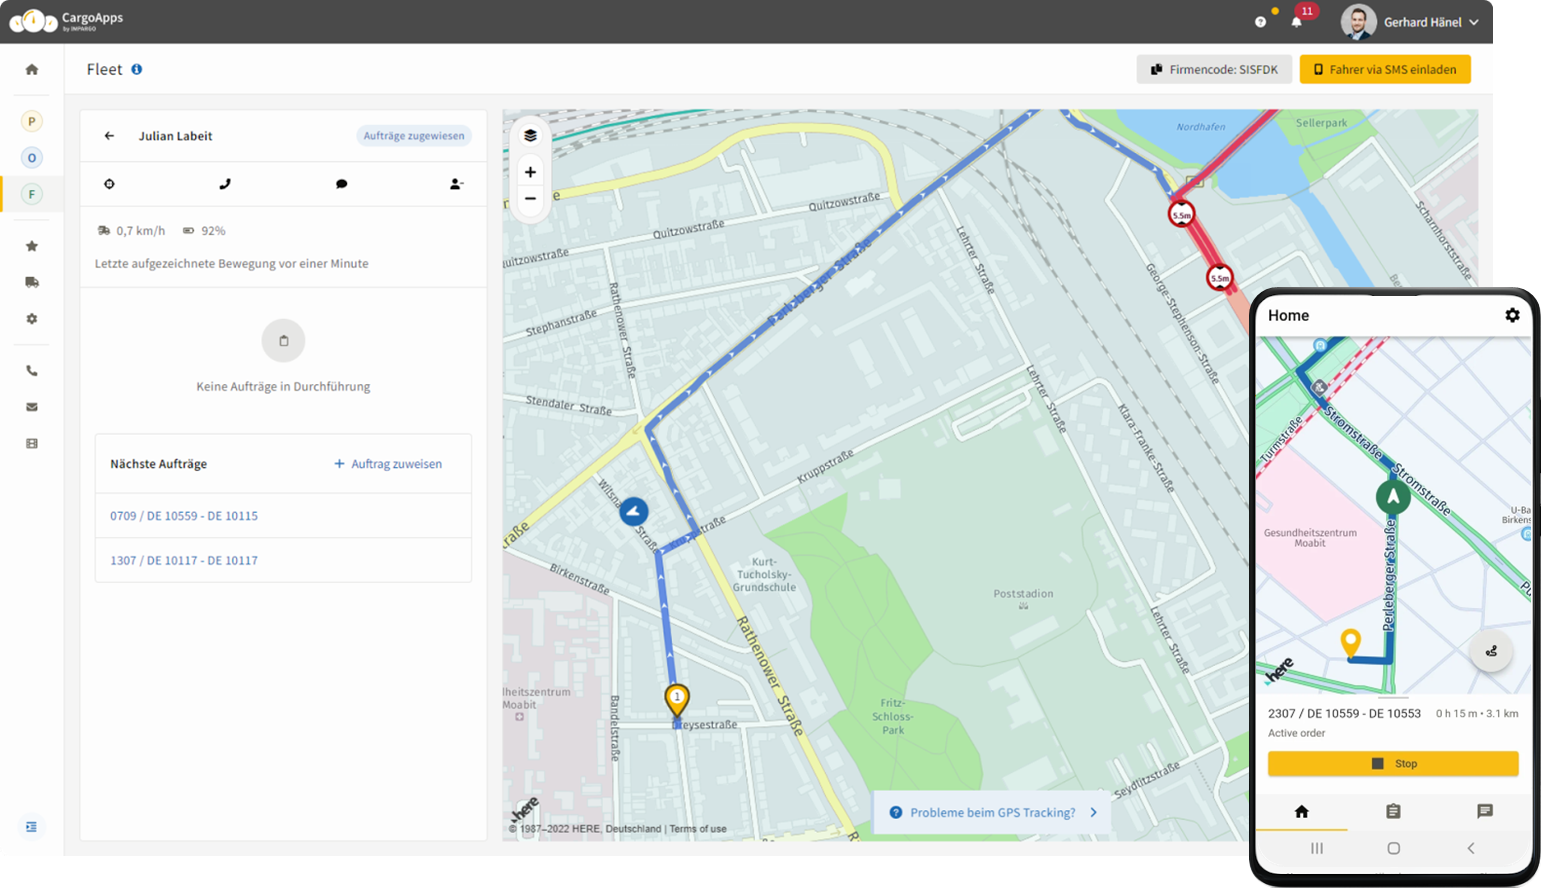Select the truck fleet icon in the sidebar
This screenshot has width=1541, height=888.
click(x=31, y=282)
